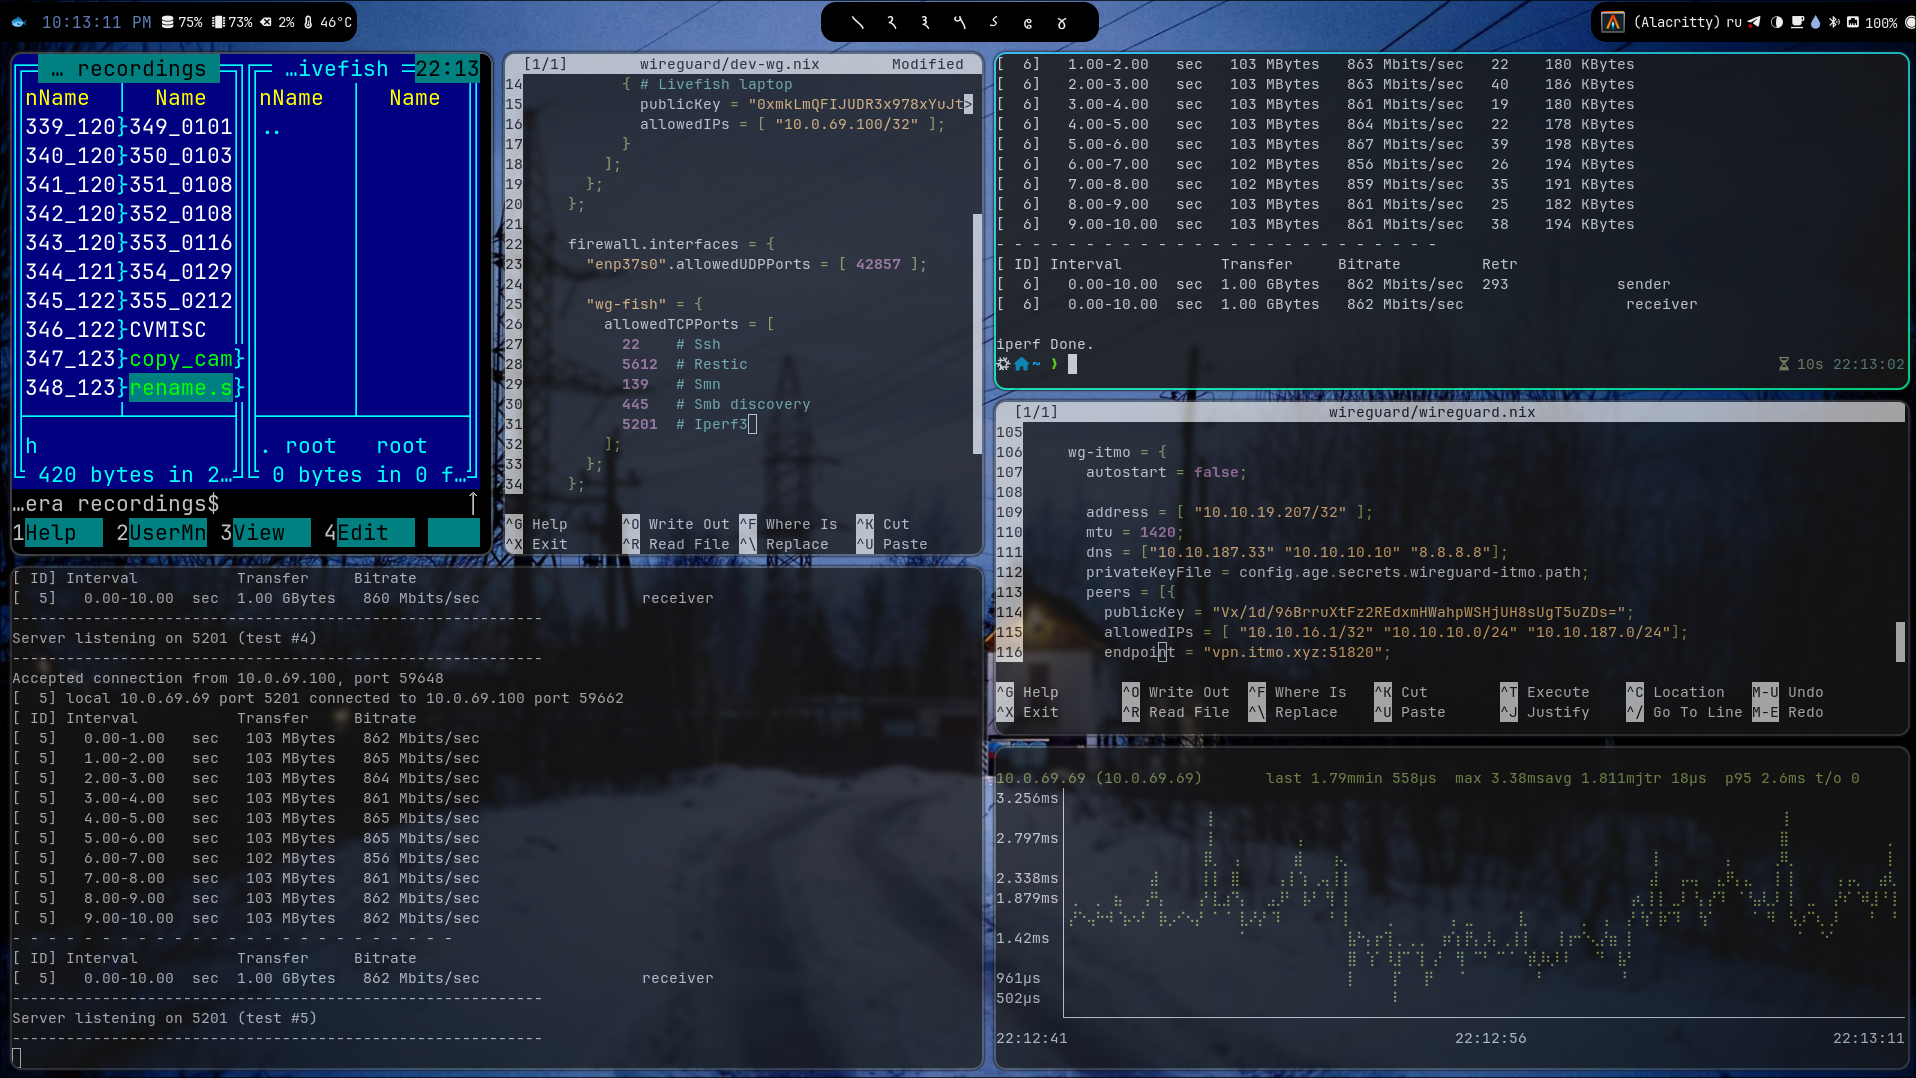
Task: Click the disk usage icon showing 75%
Action: point(168,22)
